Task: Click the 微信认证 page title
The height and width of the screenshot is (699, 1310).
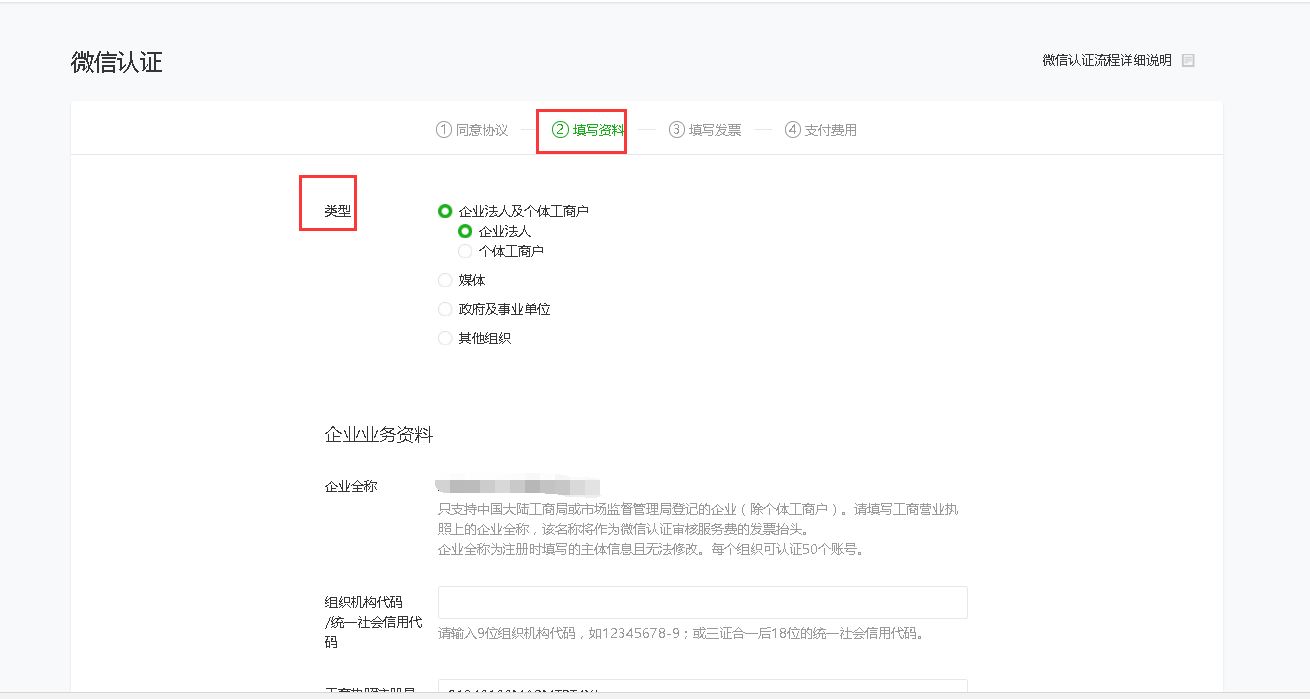Action: [x=117, y=62]
